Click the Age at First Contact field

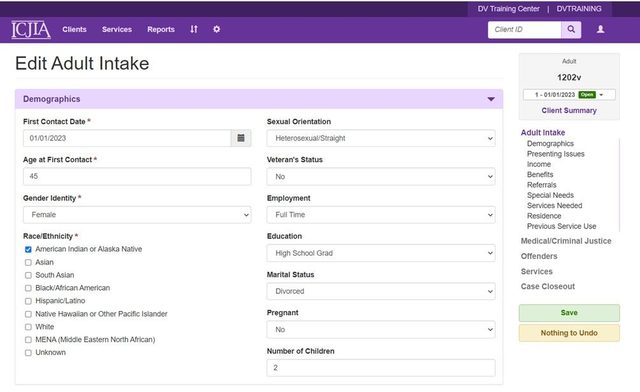point(137,176)
